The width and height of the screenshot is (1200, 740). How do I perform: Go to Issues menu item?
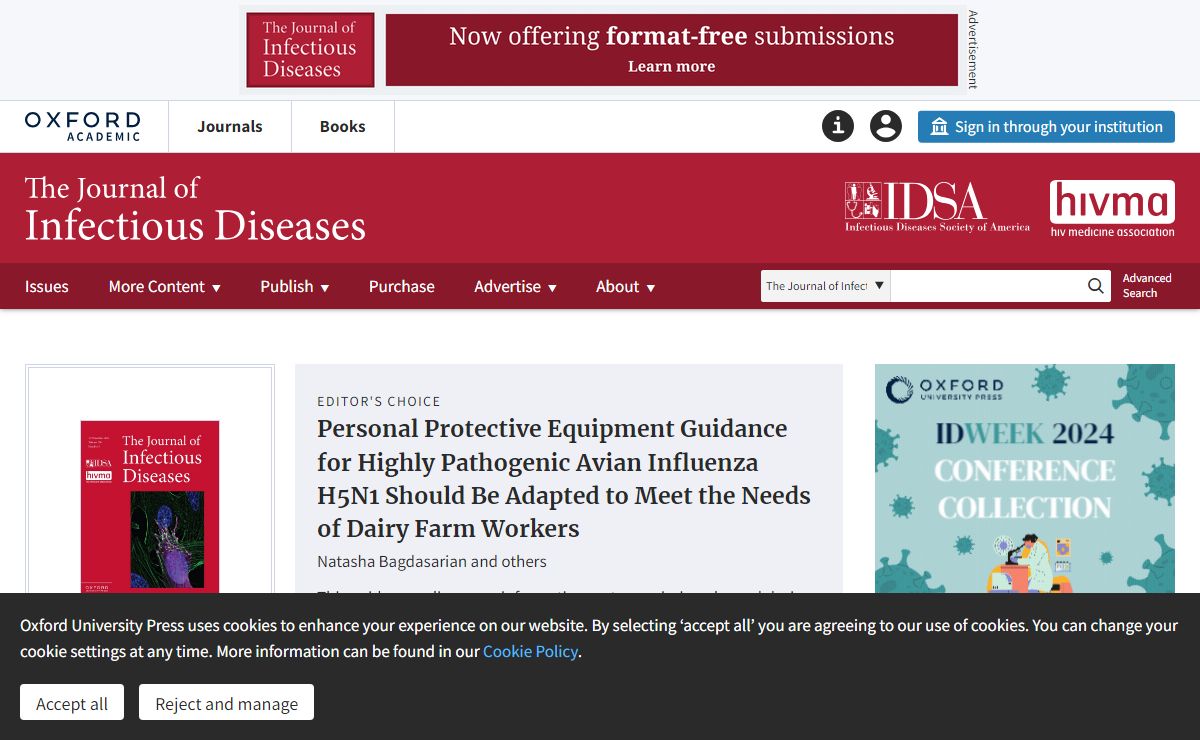(47, 286)
